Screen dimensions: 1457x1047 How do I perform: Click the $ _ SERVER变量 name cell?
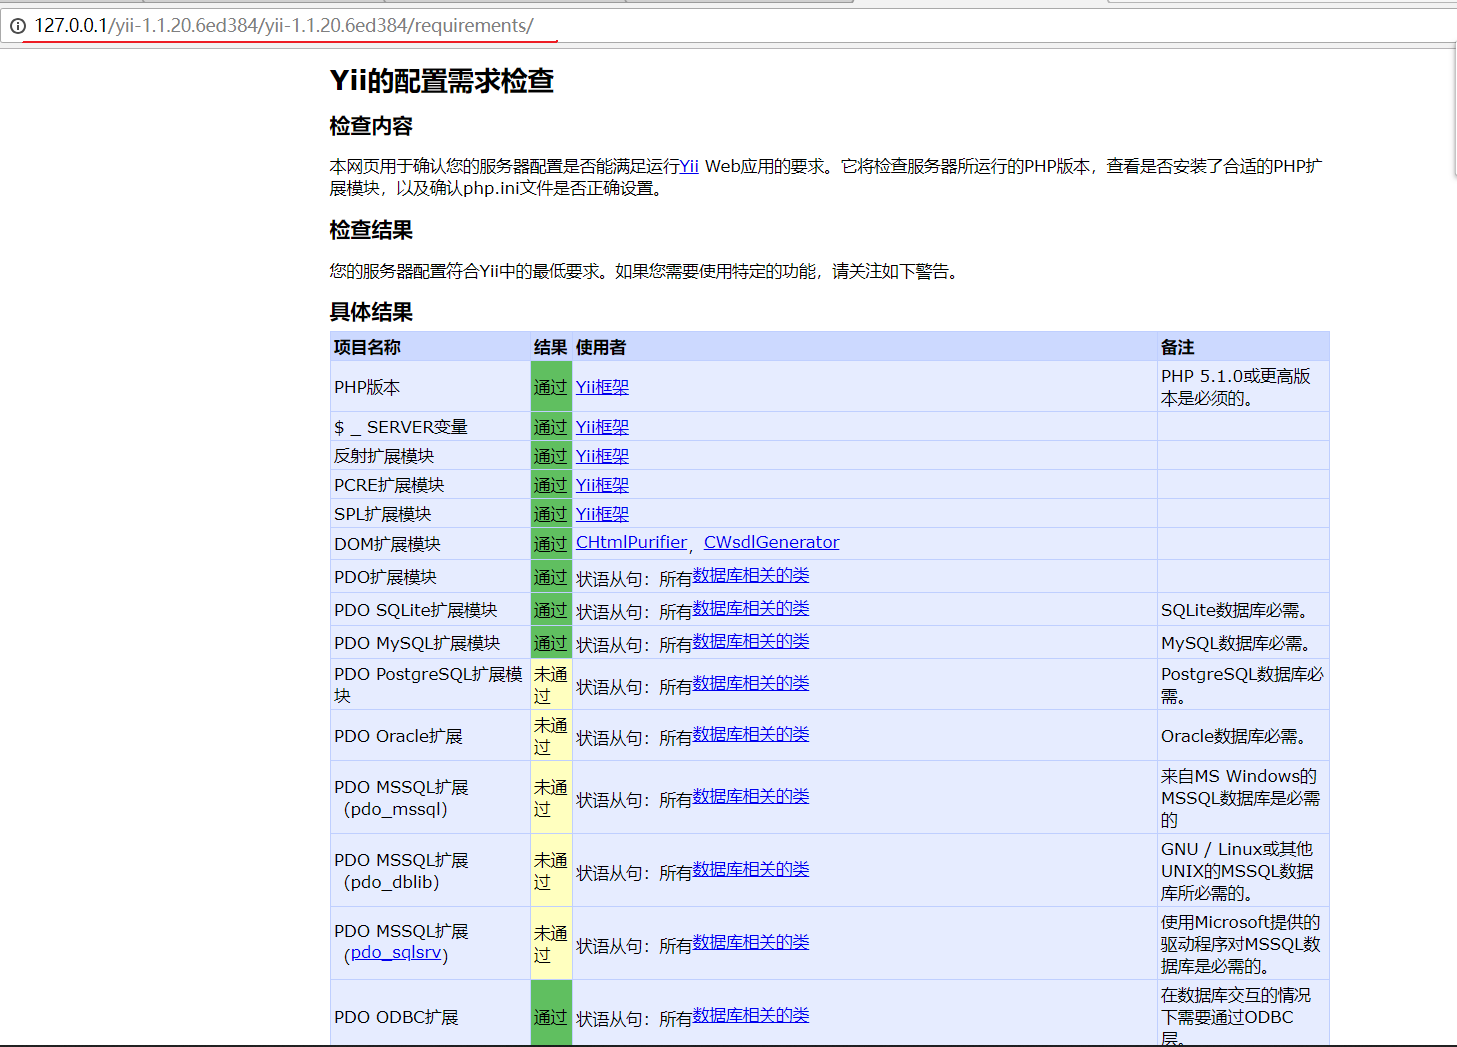click(x=430, y=427)
